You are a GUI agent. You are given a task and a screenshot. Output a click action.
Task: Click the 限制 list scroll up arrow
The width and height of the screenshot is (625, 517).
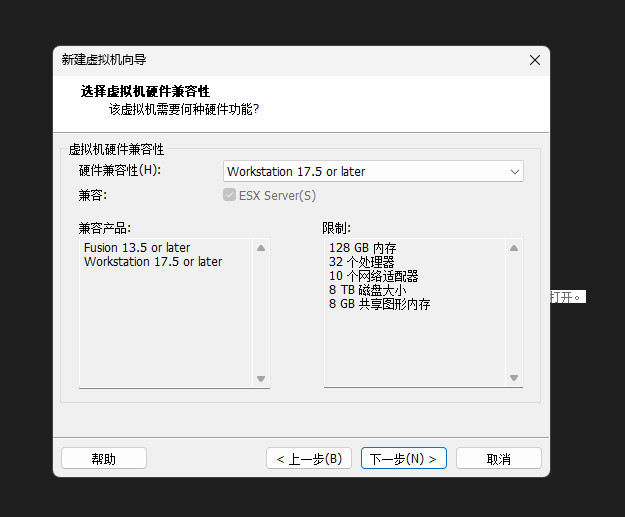click(x=514, y=248)
